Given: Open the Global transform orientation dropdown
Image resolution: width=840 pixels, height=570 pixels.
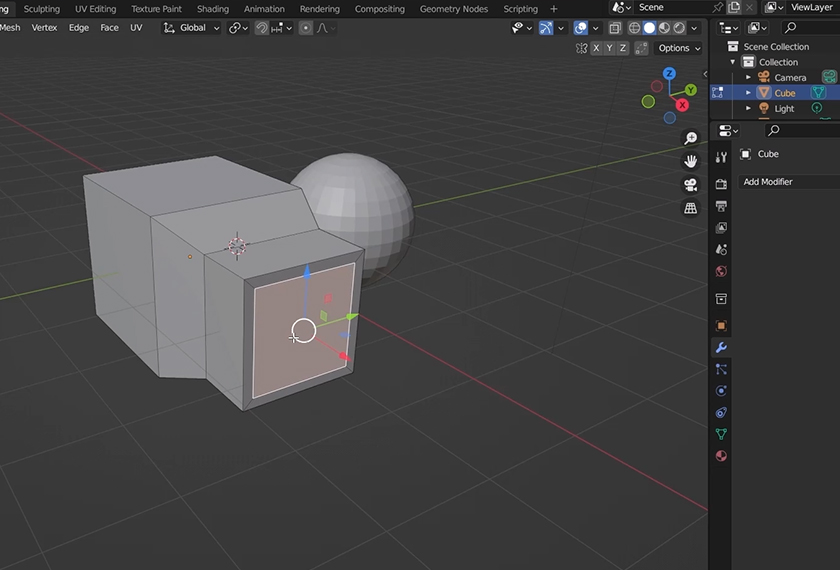Looking at the screenshot, I should (192, 28).
